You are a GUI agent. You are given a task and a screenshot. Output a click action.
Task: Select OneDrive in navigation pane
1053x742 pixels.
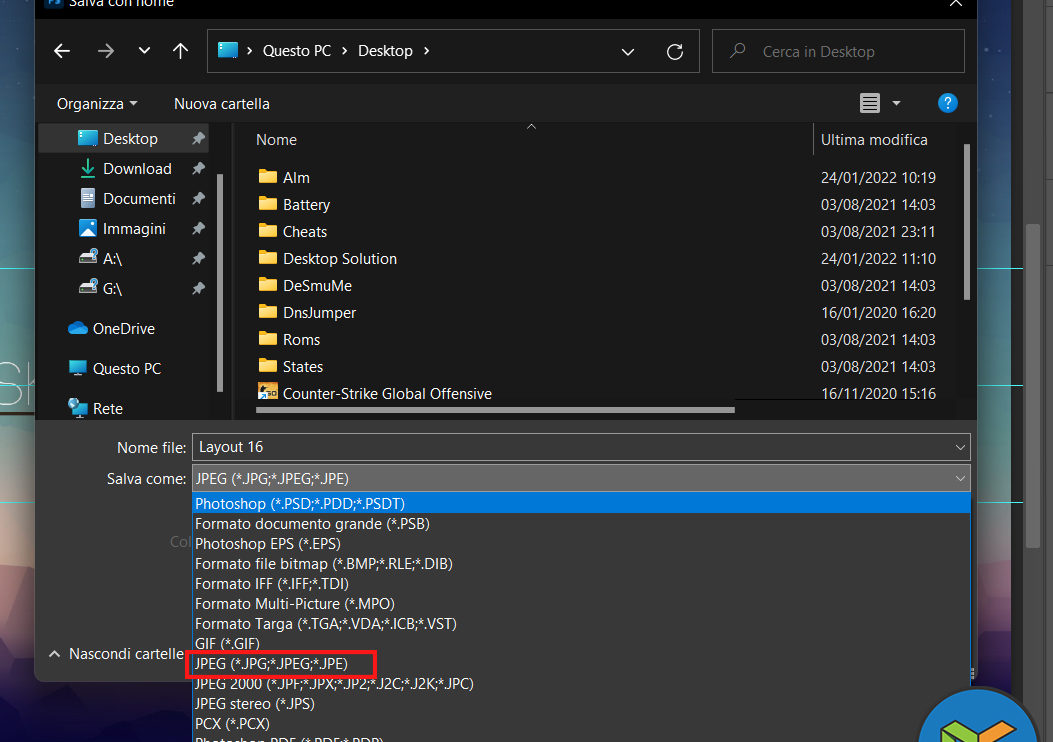click(123, 328)
